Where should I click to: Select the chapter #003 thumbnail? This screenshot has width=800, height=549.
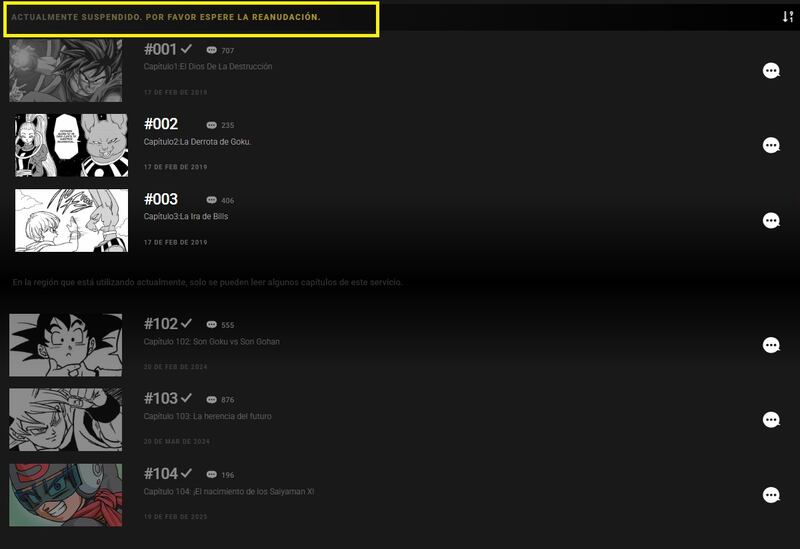tap(71, 221)
